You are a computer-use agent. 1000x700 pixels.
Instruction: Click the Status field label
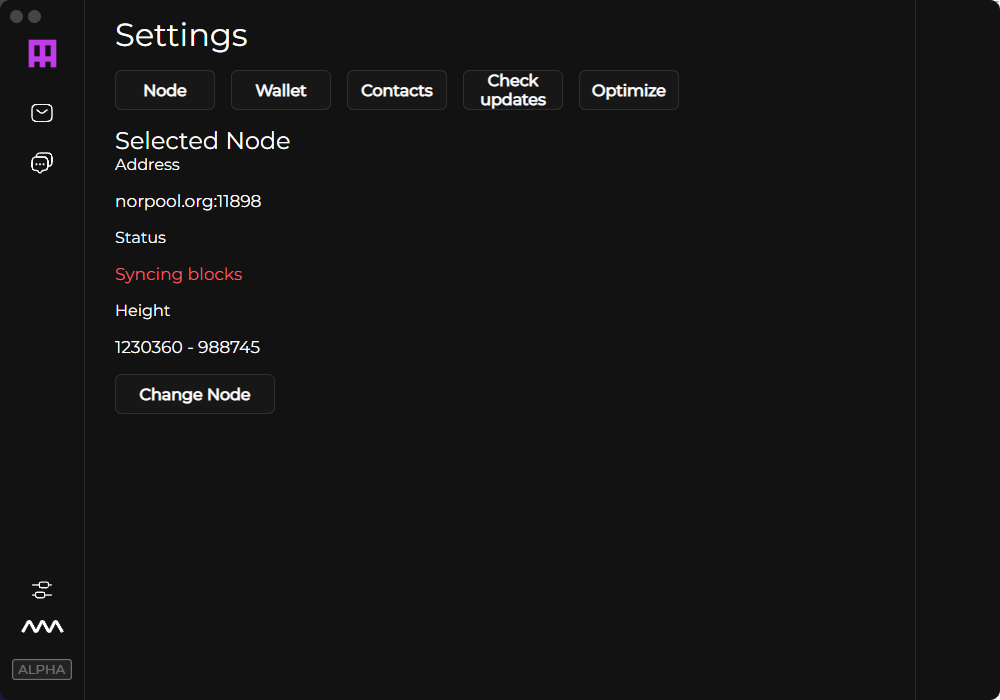[140, 238]
